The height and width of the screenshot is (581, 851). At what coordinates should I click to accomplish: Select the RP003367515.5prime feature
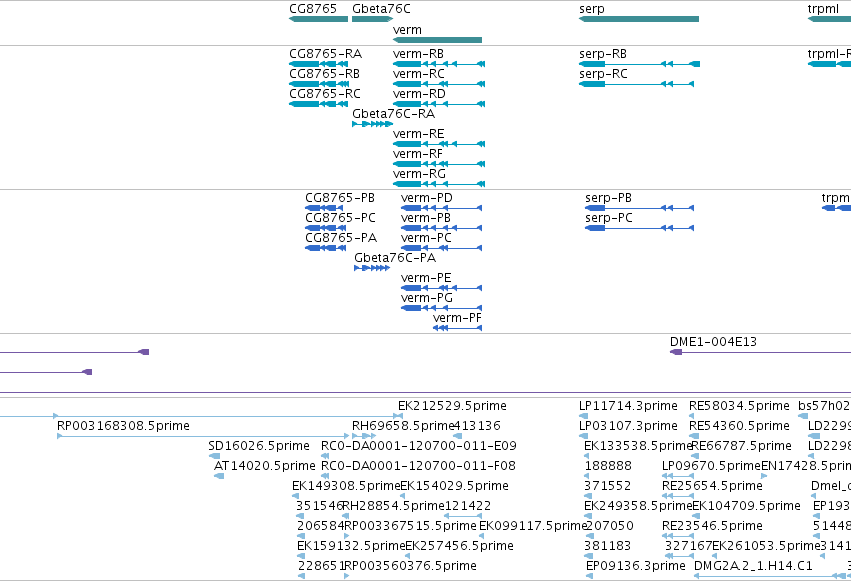click(347, 536)
